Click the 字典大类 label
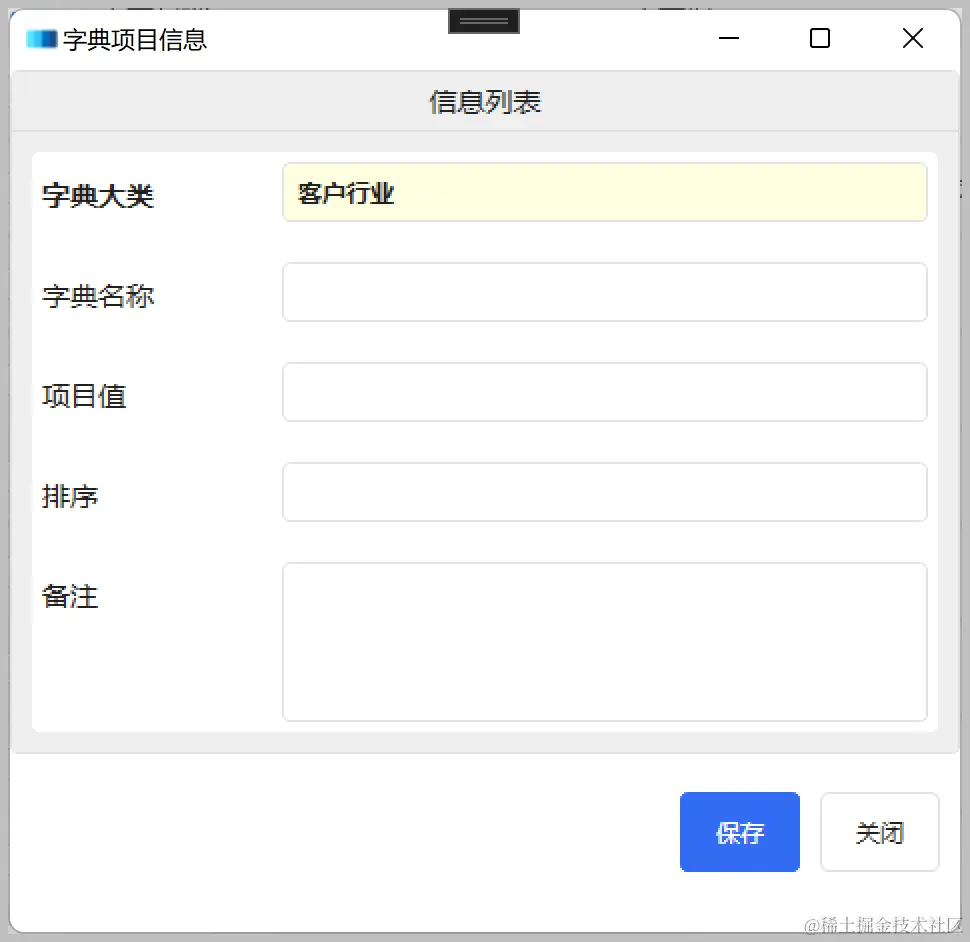 tap(98, 196)
